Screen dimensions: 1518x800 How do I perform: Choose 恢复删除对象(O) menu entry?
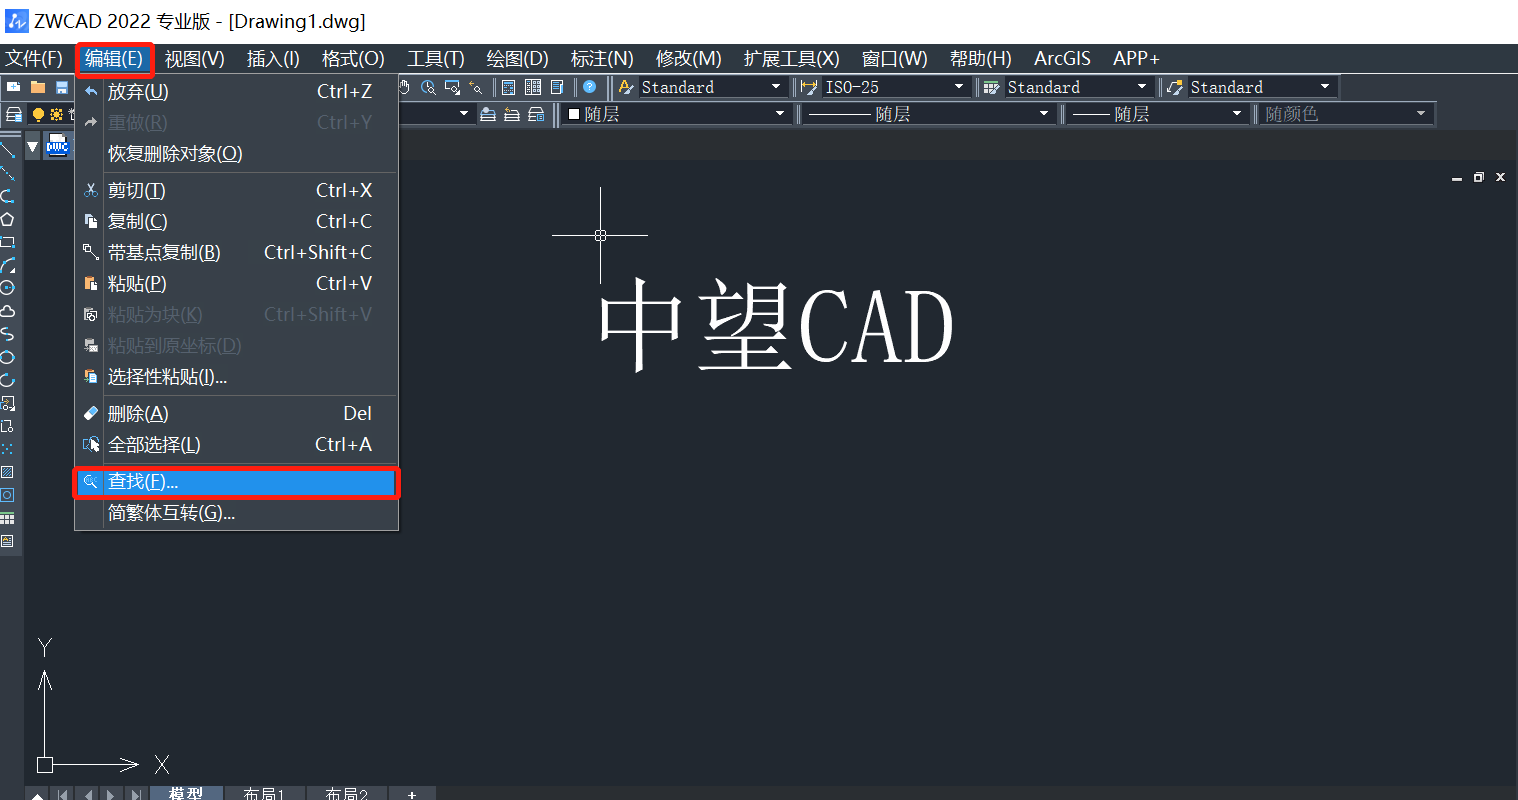(x=237, y=154)
